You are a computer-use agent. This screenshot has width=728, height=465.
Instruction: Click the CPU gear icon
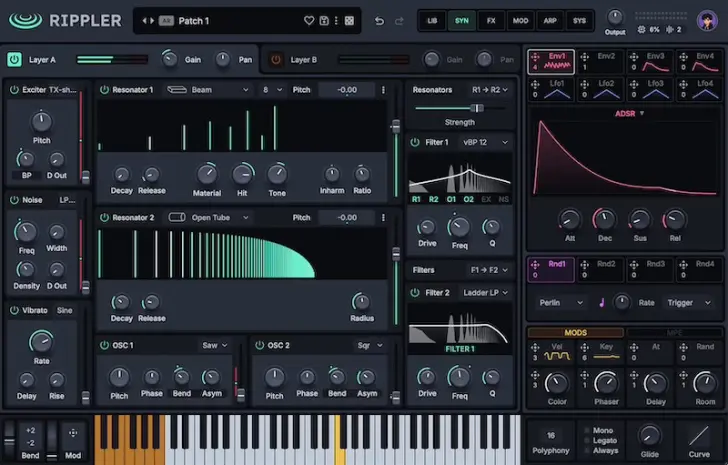pyautogui.click(x=641, y=29)
